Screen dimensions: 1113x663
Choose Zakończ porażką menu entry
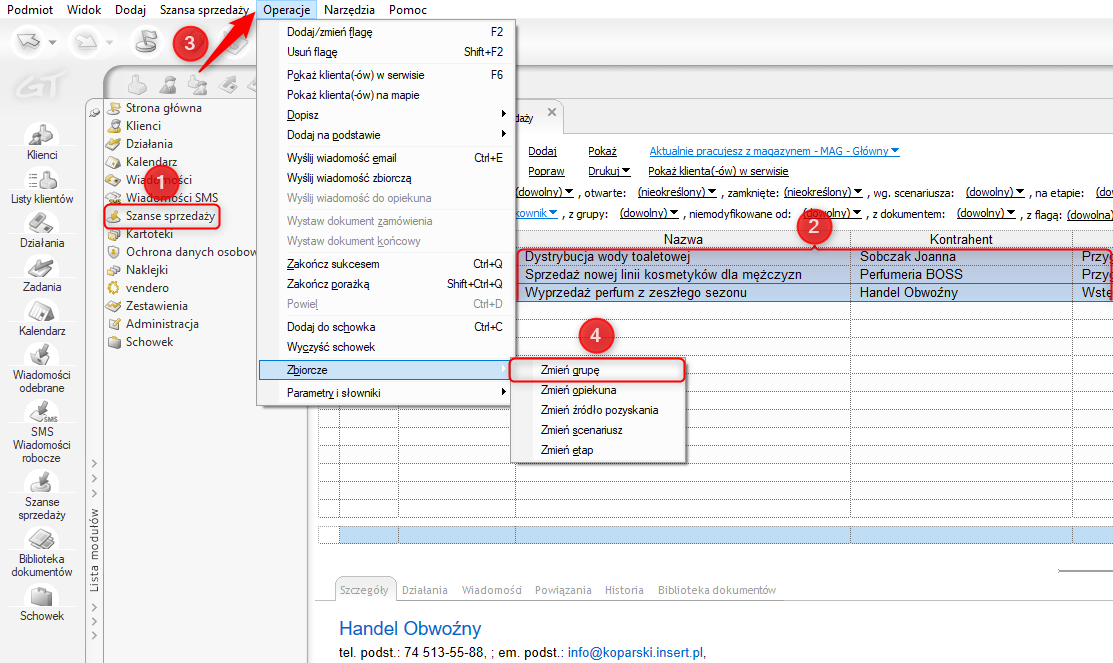[385, 283]
